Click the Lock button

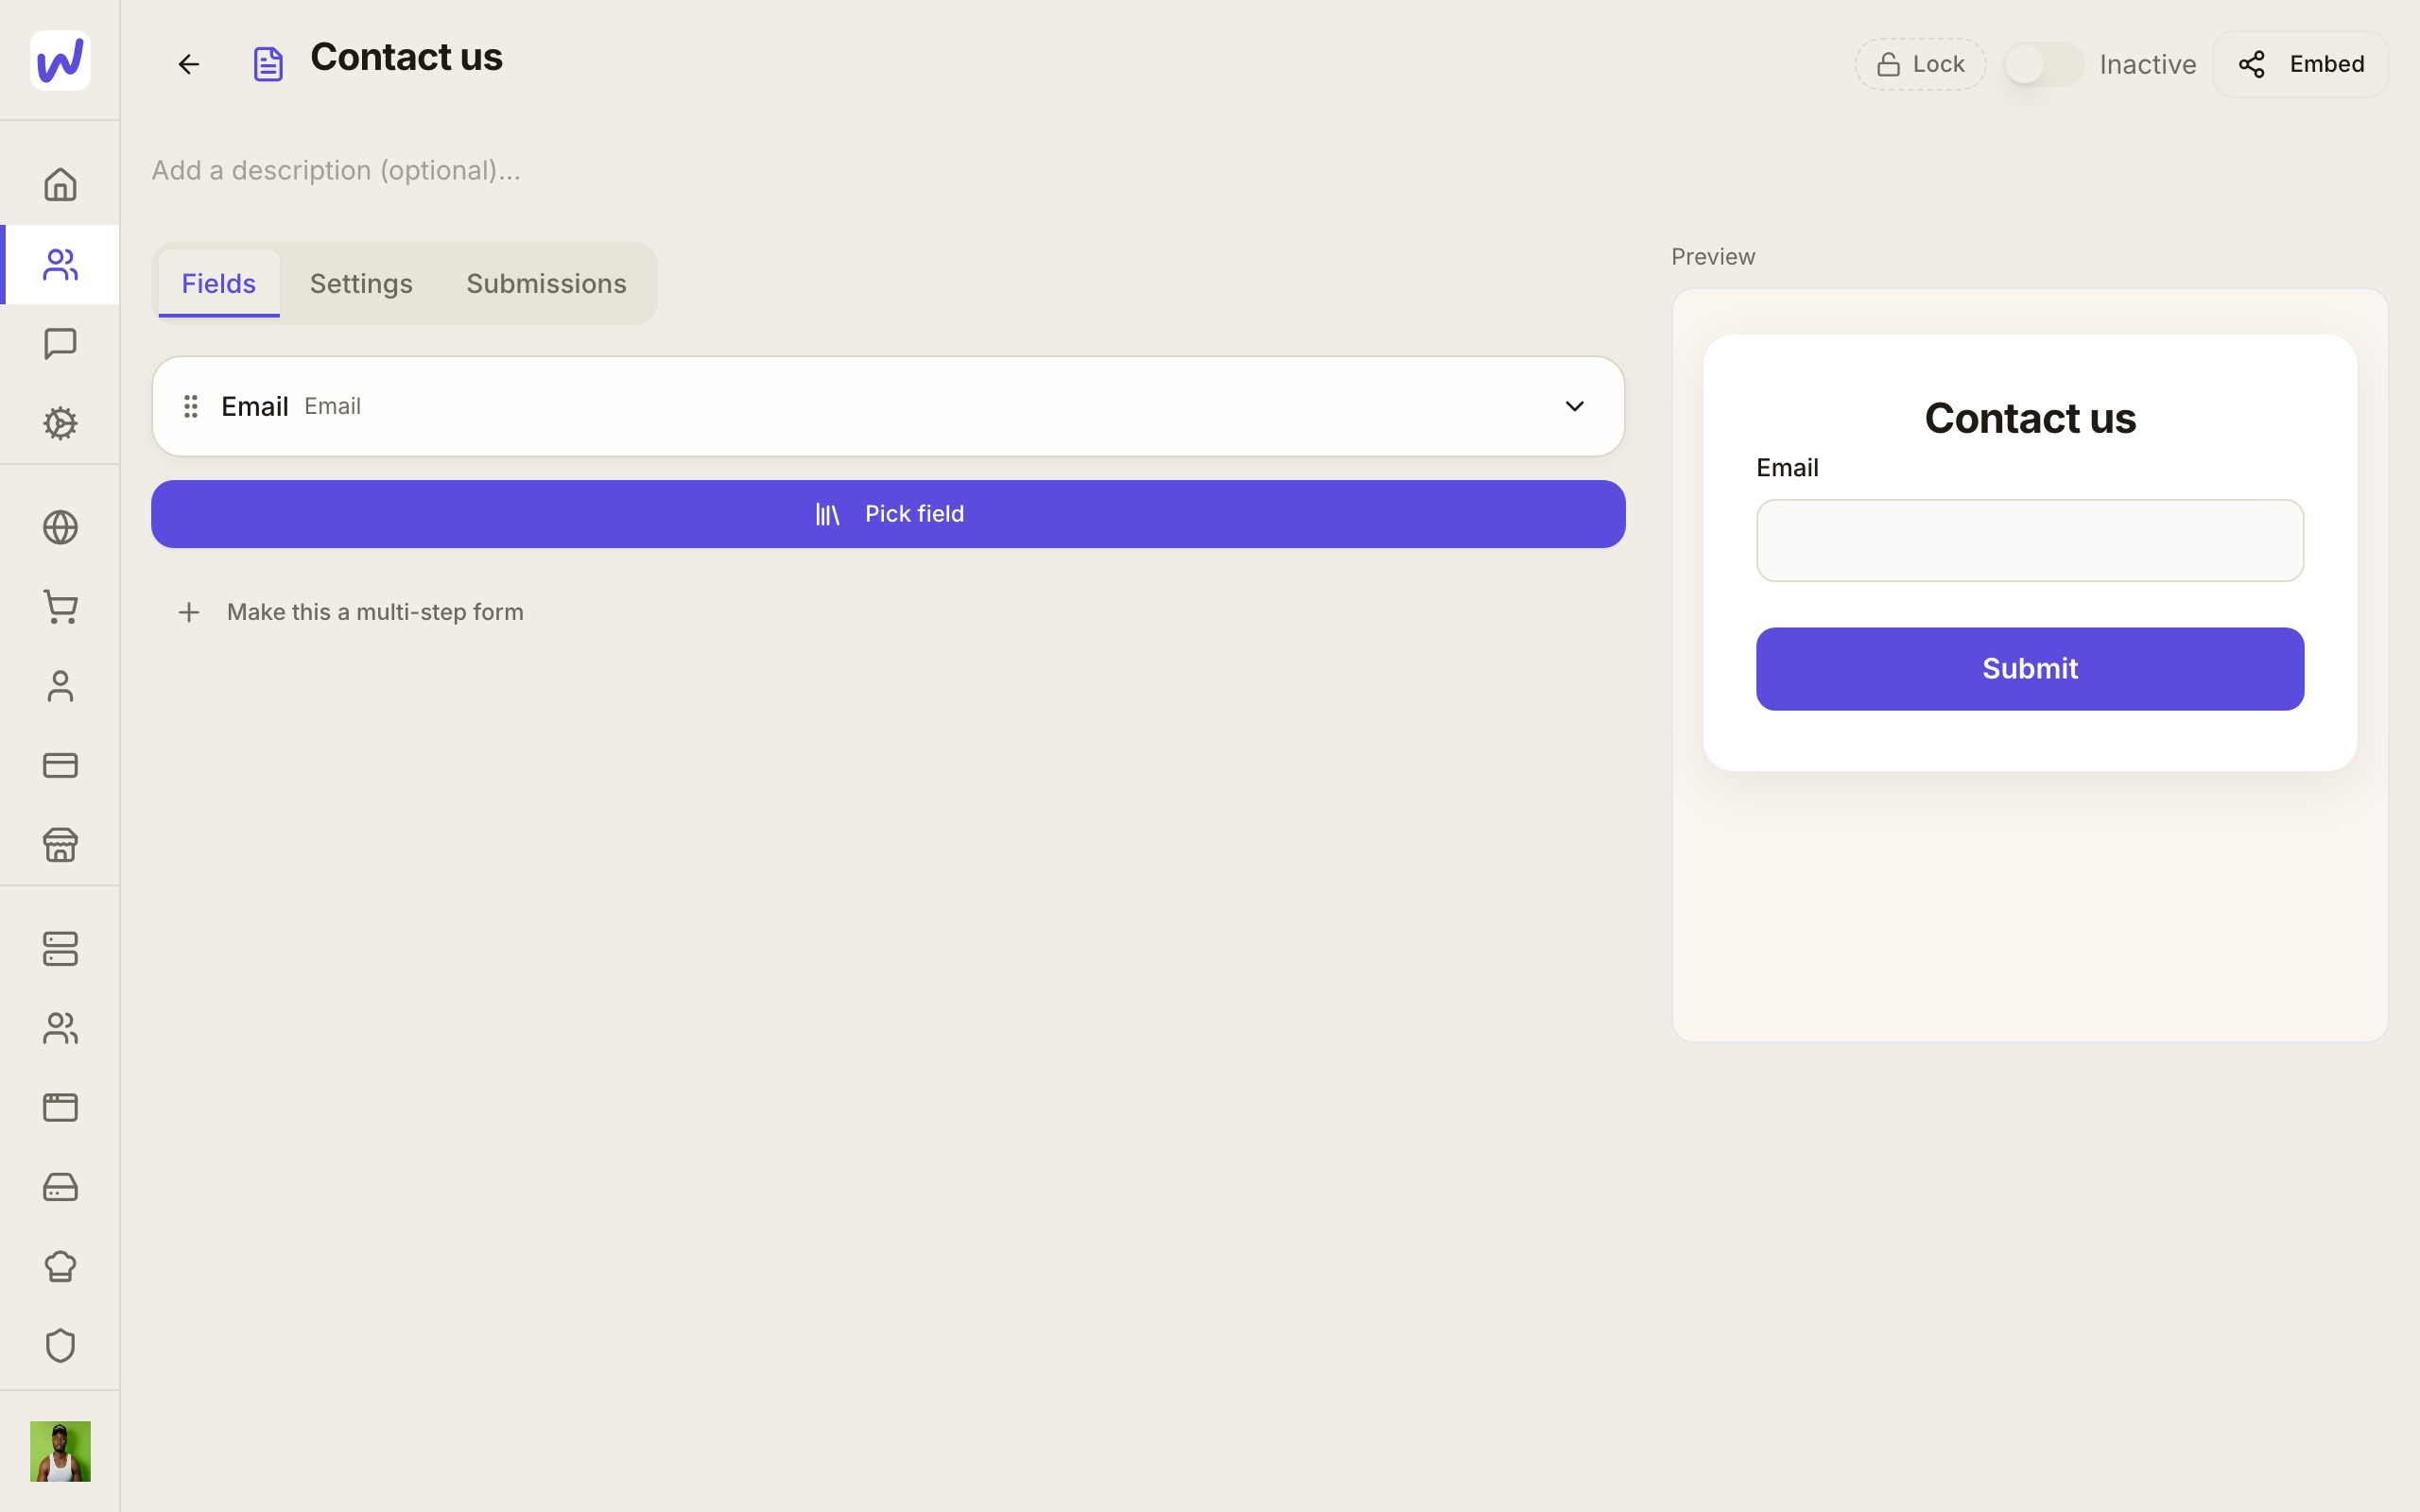click(x=1920, y=65)
